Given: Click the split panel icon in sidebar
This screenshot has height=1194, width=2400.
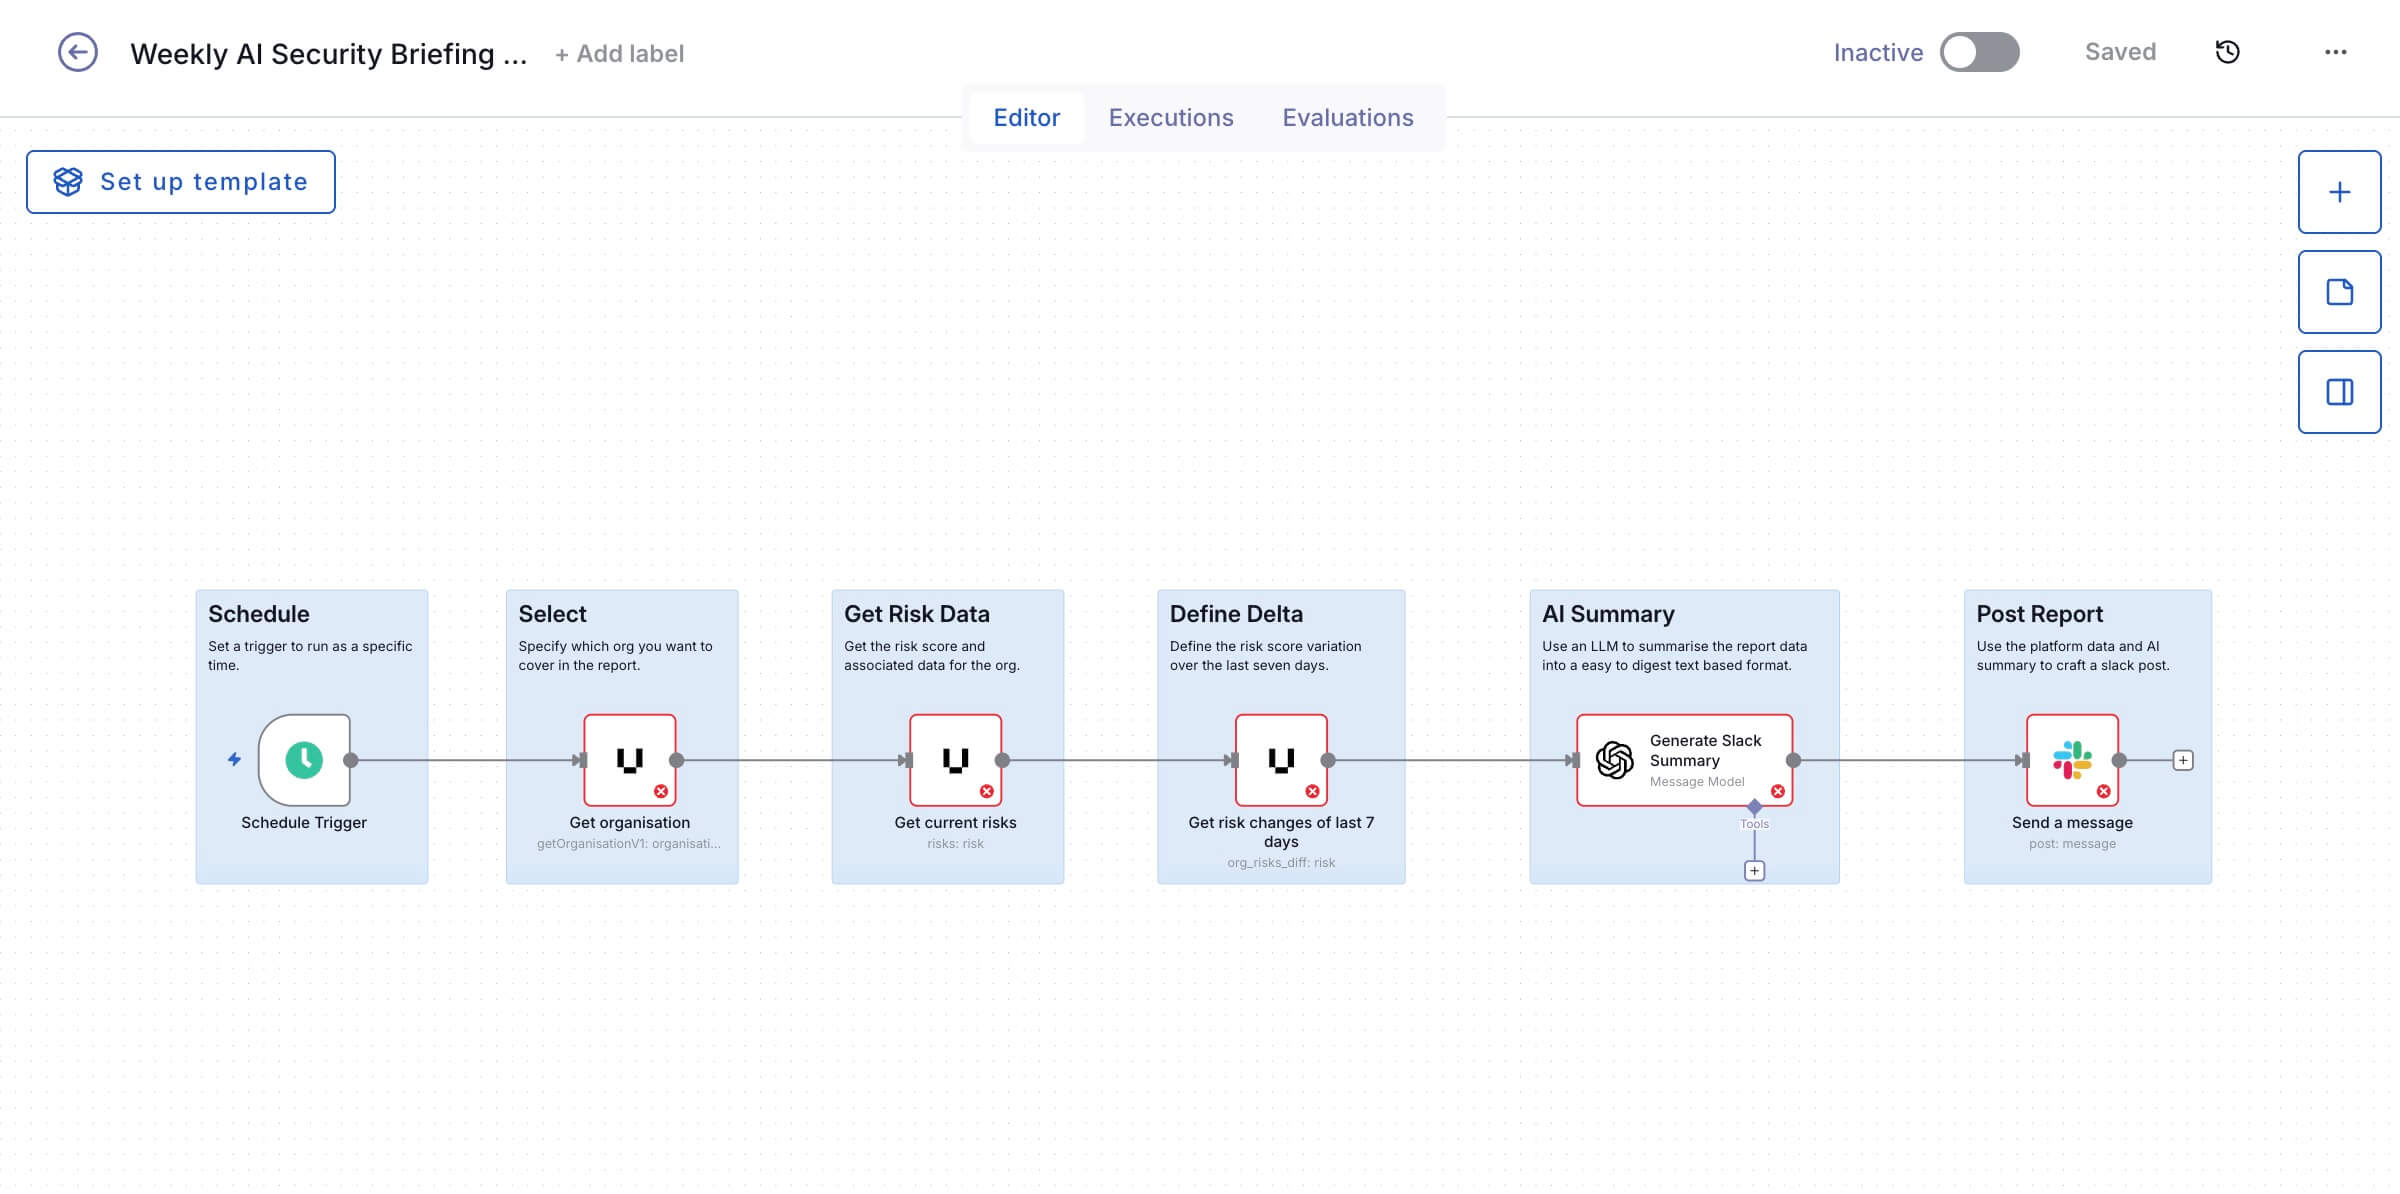Looking at the screenshot, I should pos(2340,391).
